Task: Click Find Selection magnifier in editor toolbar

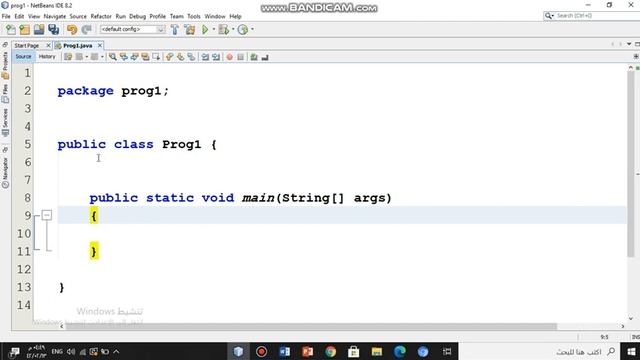Action: point(113,57)
